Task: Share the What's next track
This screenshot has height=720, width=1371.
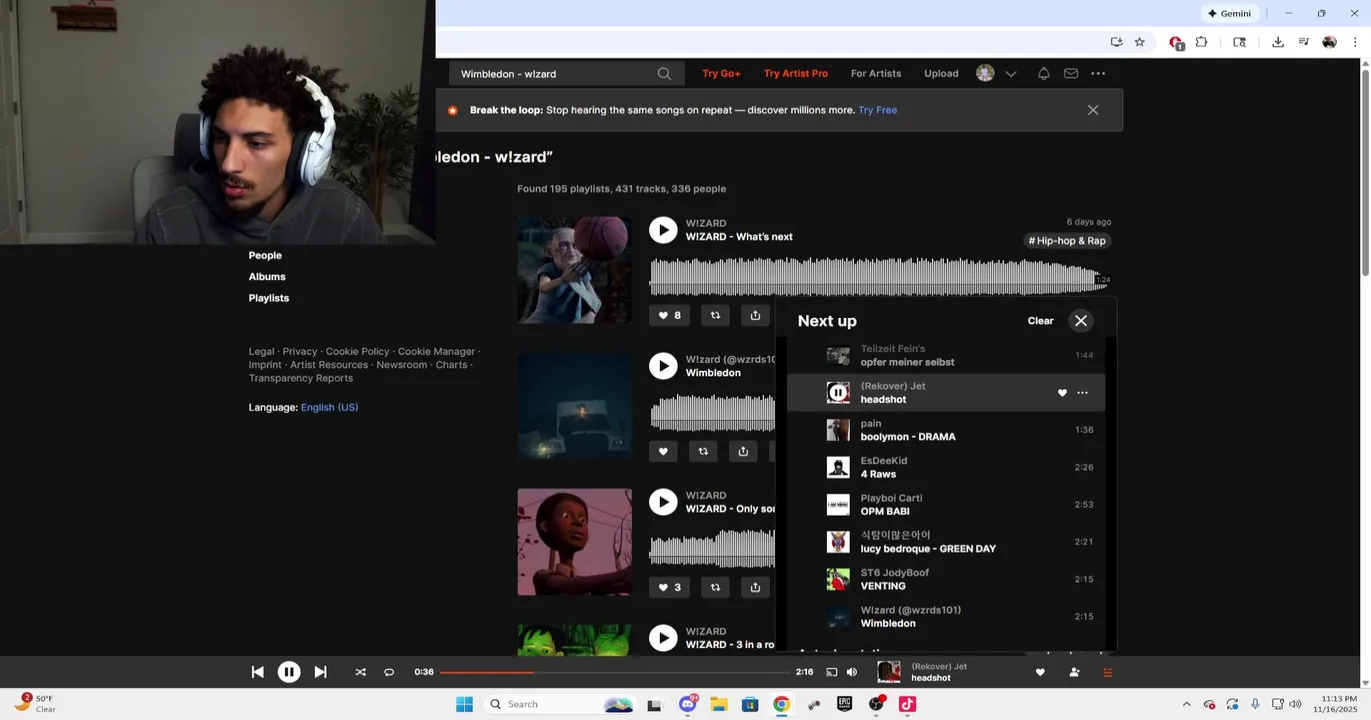Action: pos(755,315)
